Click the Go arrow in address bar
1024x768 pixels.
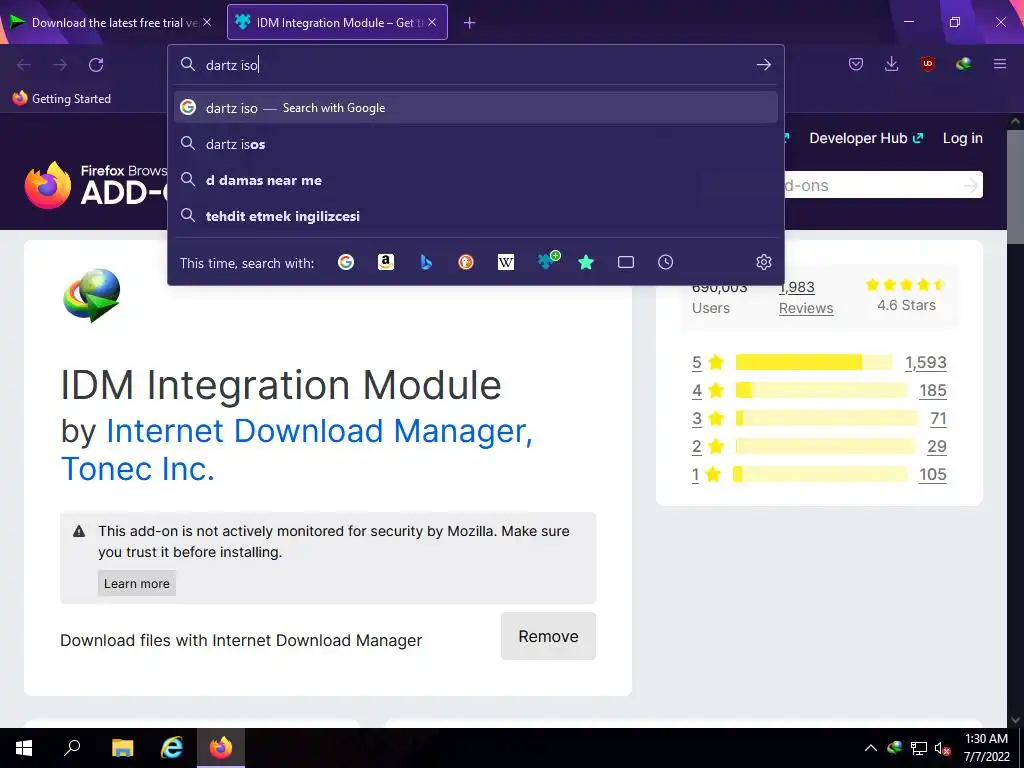coord(763,65)
